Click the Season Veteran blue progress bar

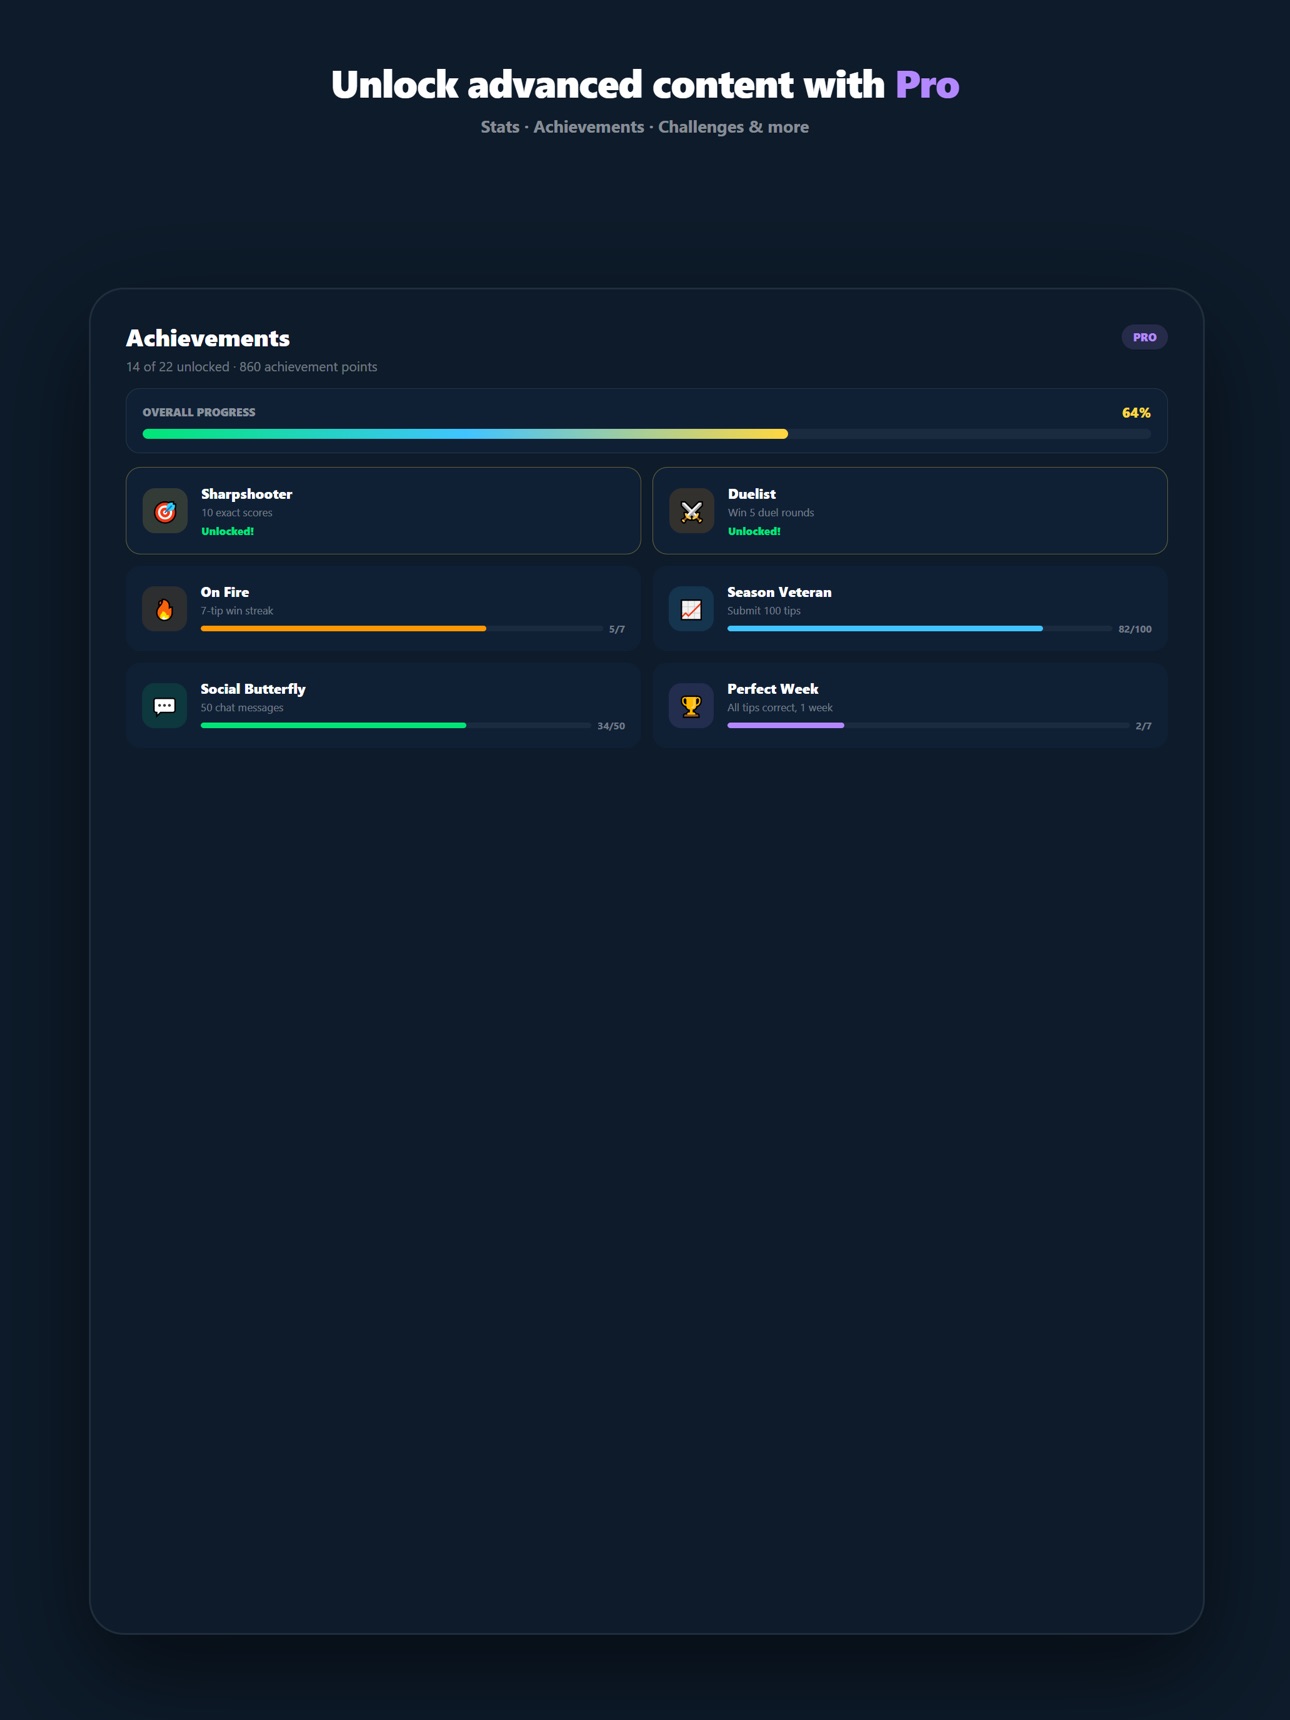[x=919, y=629]
